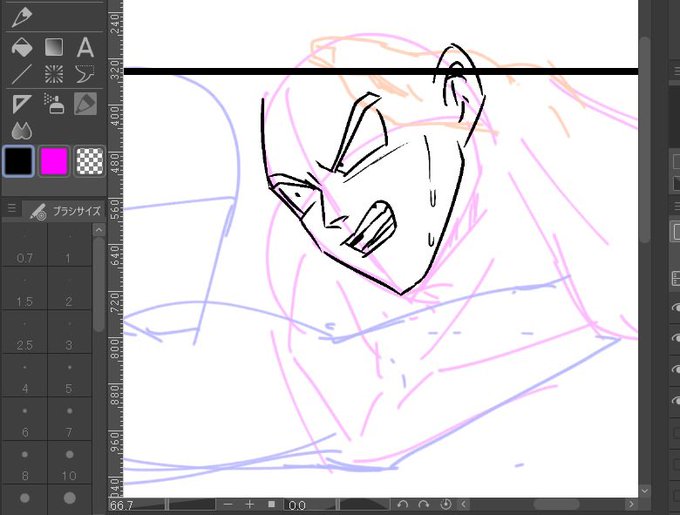680x515 pixels.
Task: Select the Blend droplets tool
Action: (22, 130)
